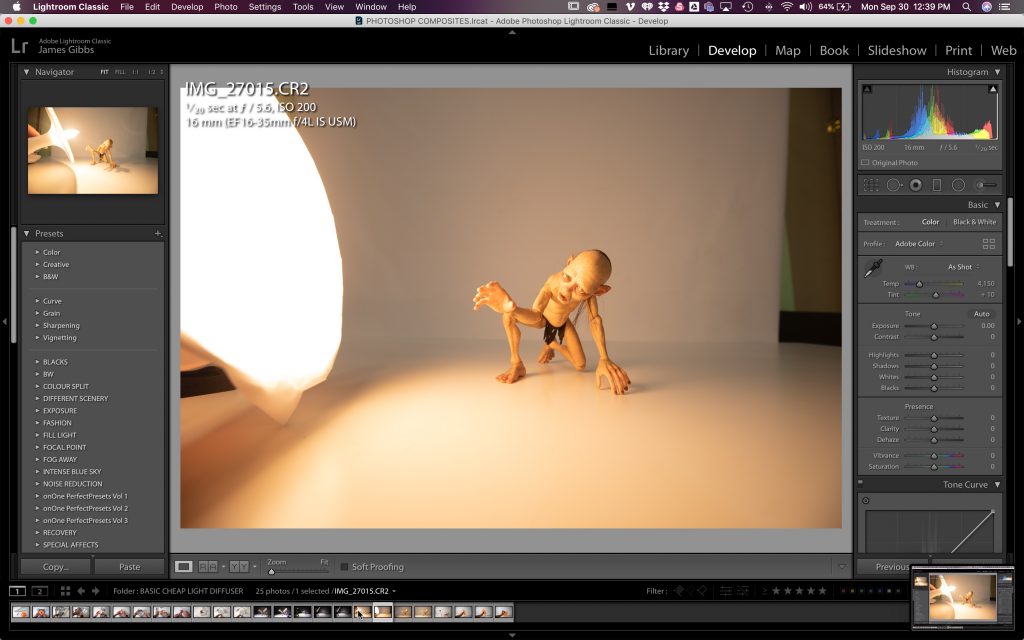
Task: Select the Crop Overlay tool
Action: pyautogui.click(x=871, y=185)
